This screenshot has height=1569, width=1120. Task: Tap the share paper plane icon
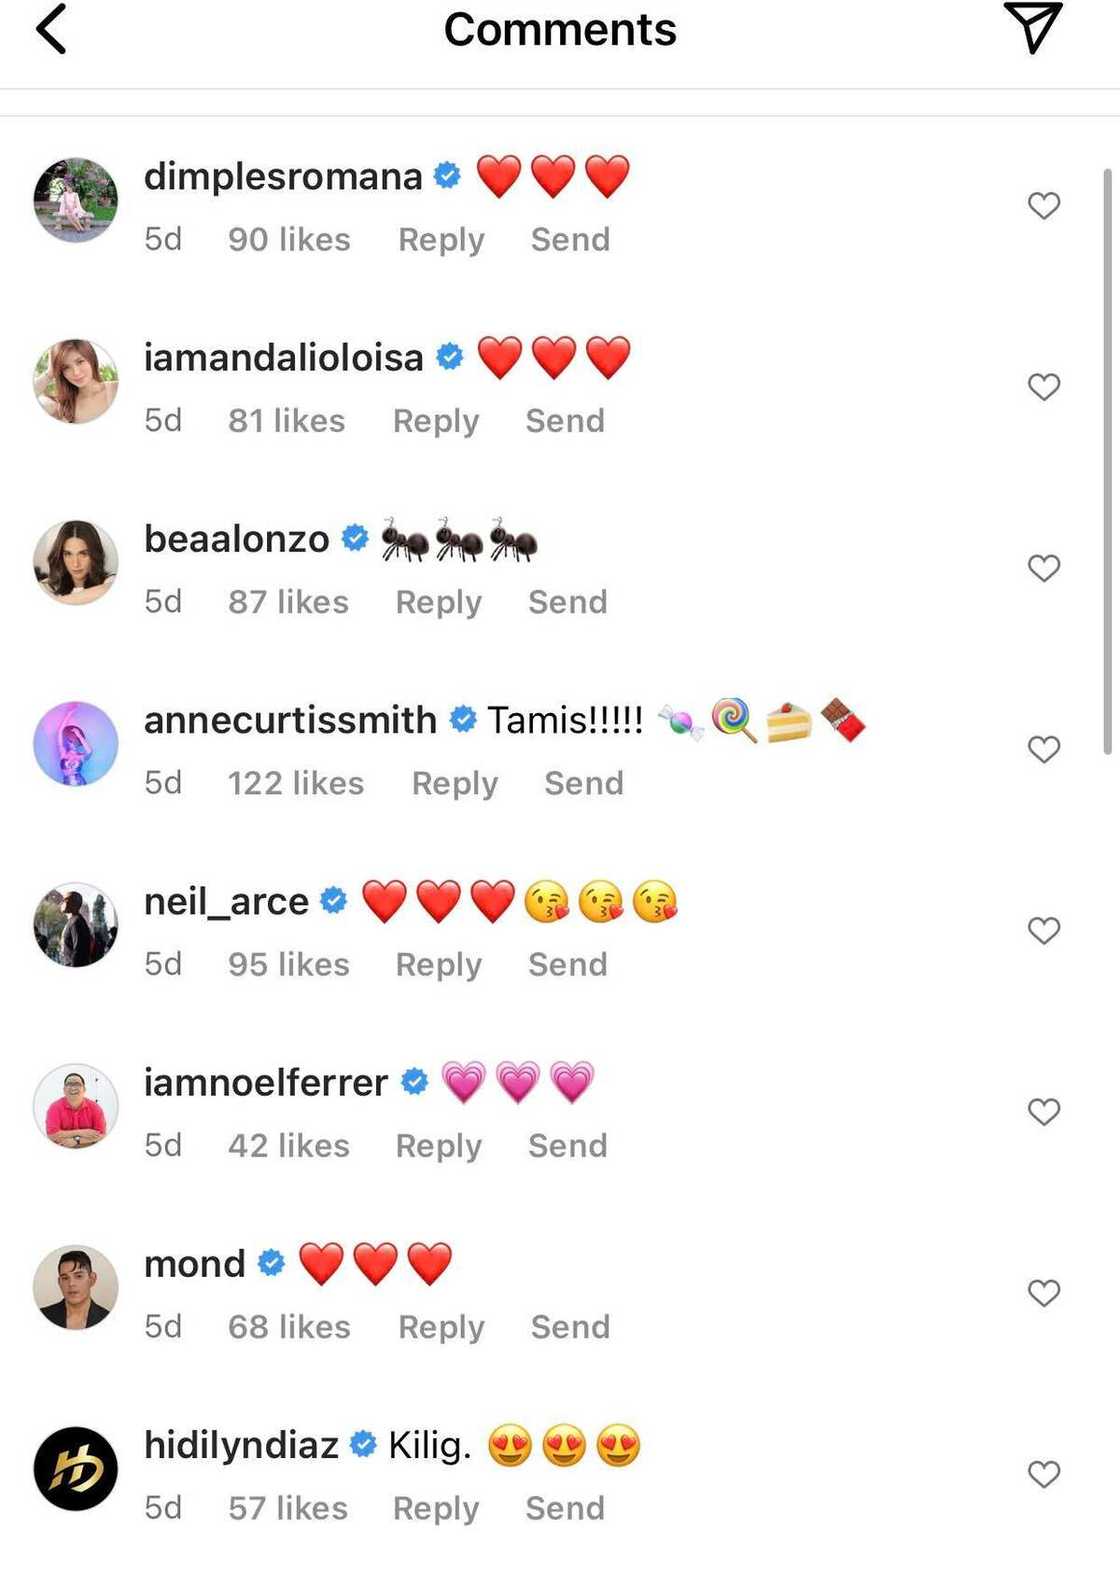click(1032, 27)
